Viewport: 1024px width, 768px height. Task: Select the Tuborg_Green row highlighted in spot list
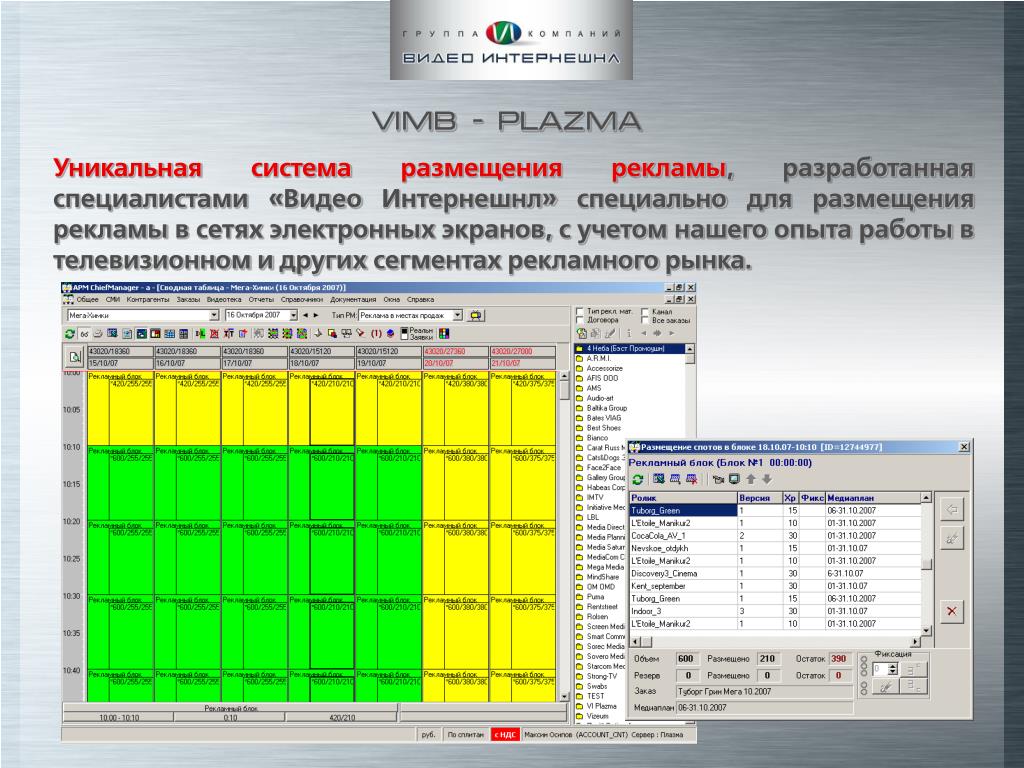[776, 511]
